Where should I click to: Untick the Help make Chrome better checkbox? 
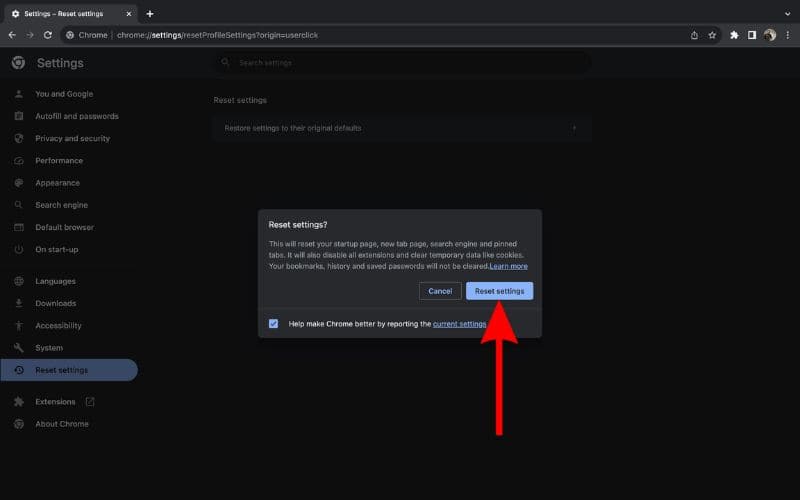[x=274, y=324]
